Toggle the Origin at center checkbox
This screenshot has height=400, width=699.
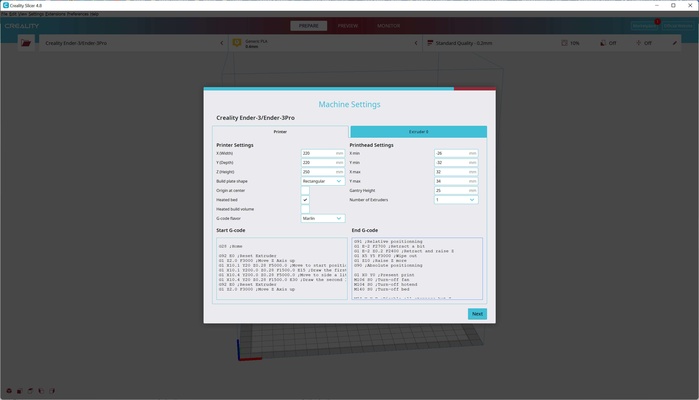305,190
